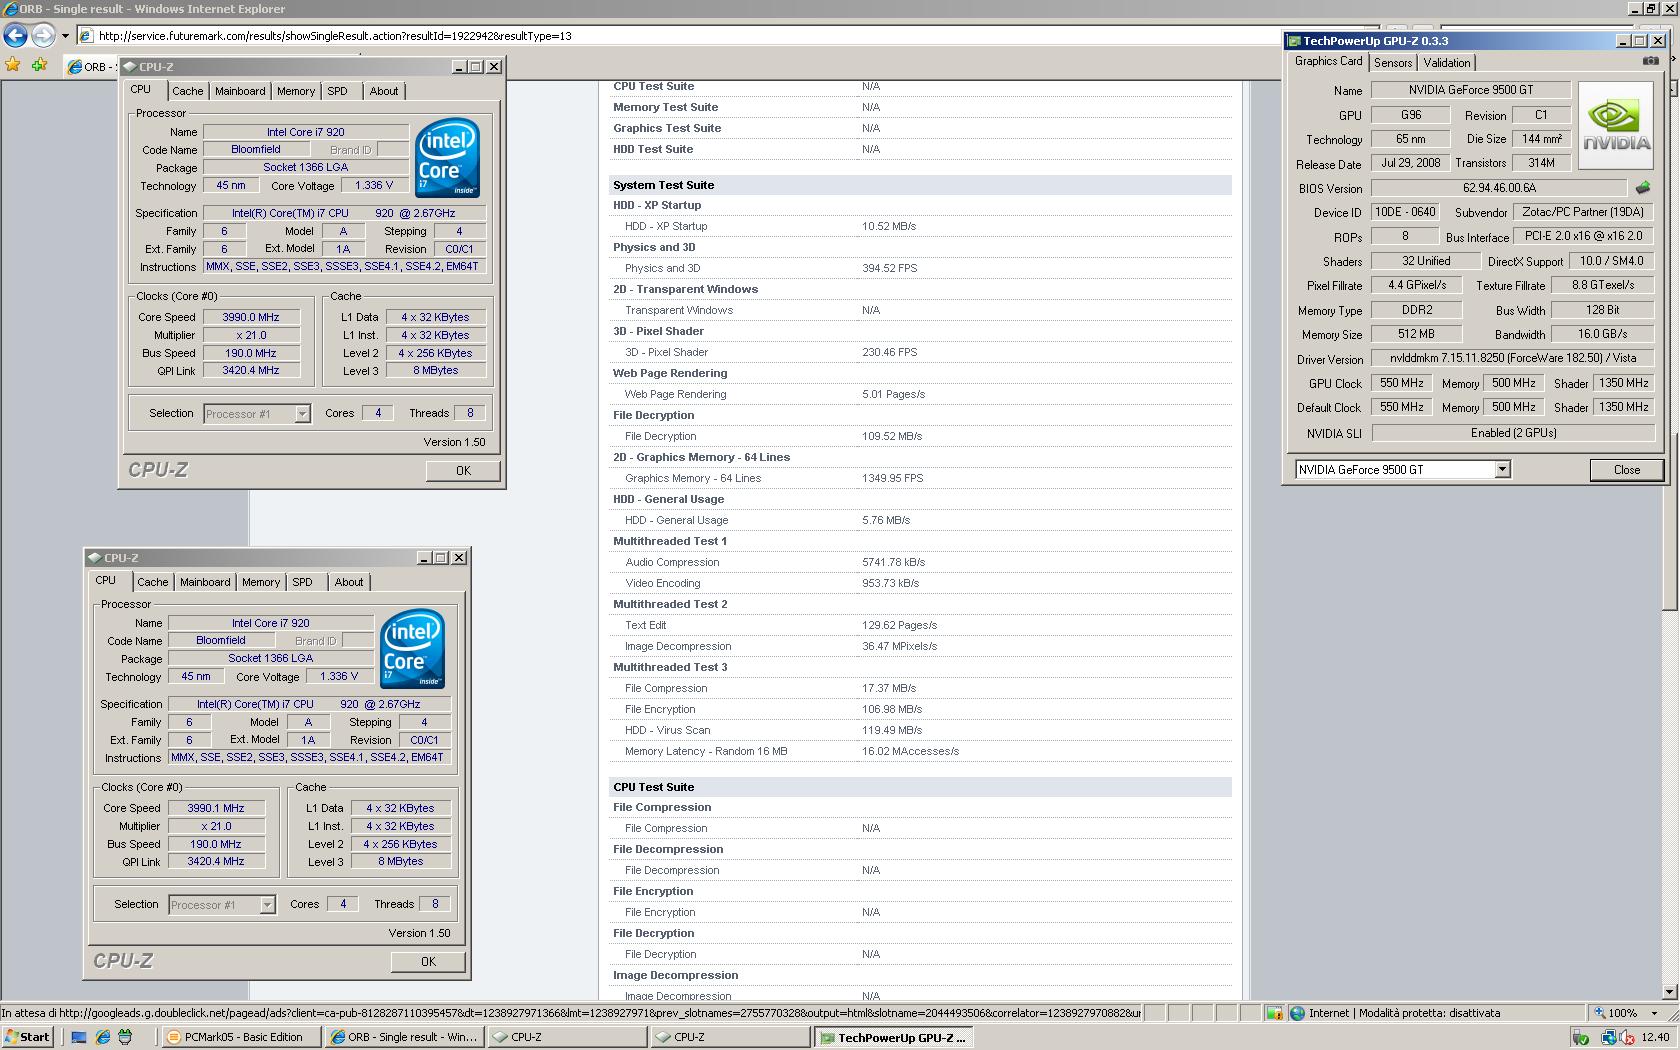Launch Internet Explorer from quick launch
This screenshot has height=1050, width=1680.
coord(102,1037)
